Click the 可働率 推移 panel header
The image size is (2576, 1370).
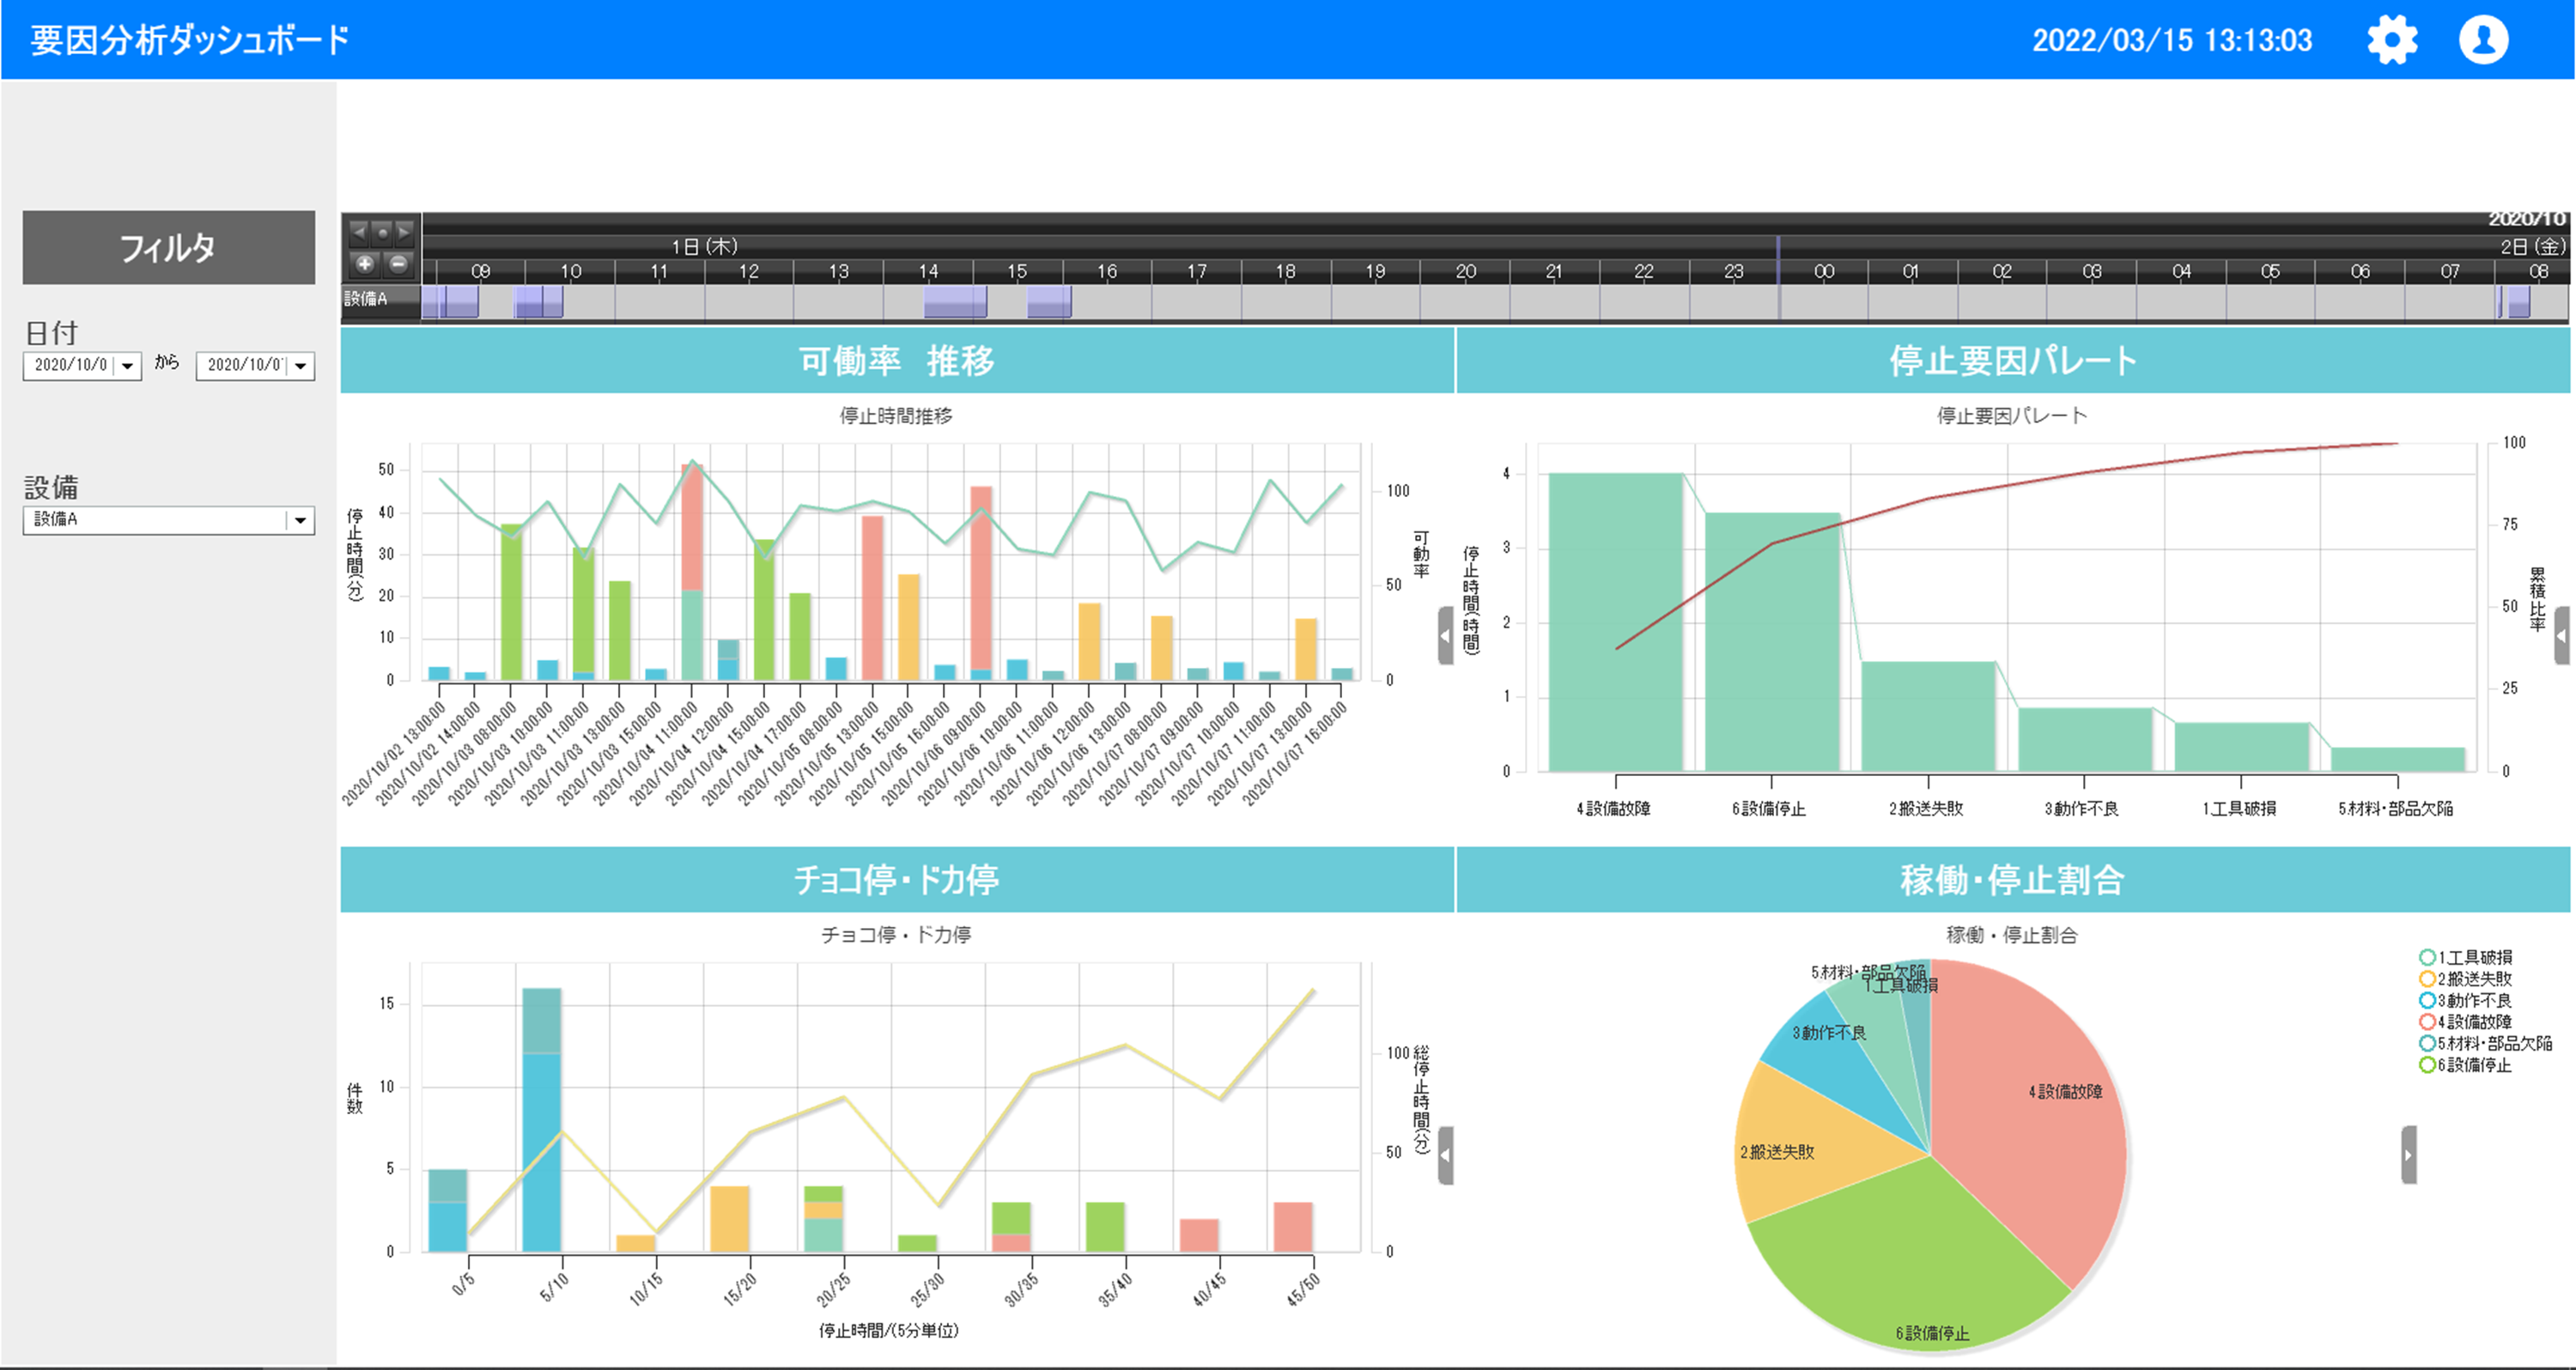point(896,360)
